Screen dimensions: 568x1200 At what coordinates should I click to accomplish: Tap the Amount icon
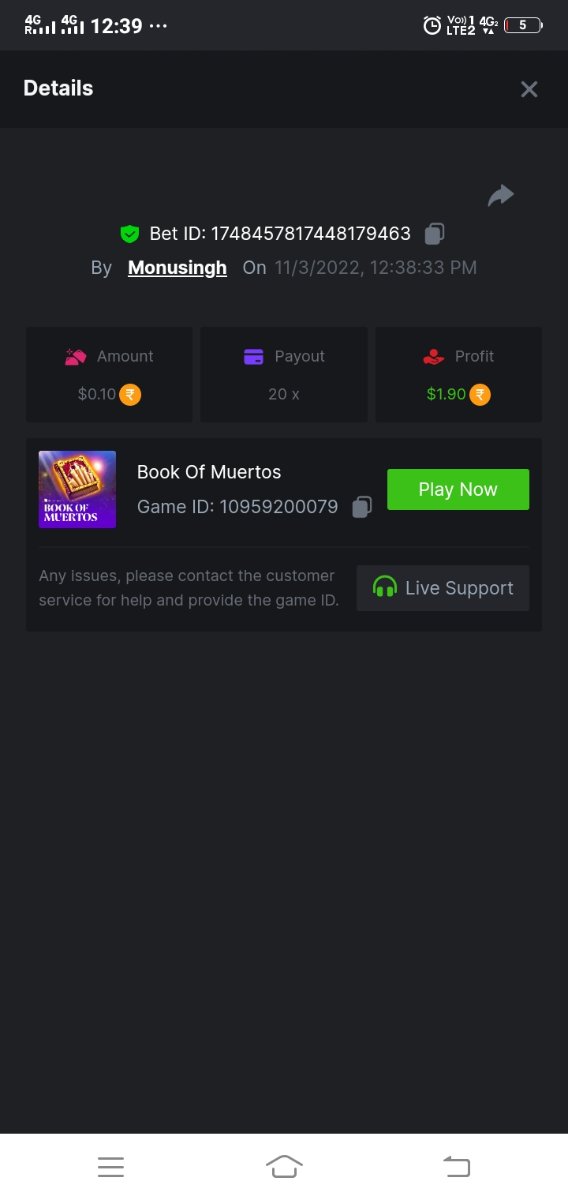[76, 356]
